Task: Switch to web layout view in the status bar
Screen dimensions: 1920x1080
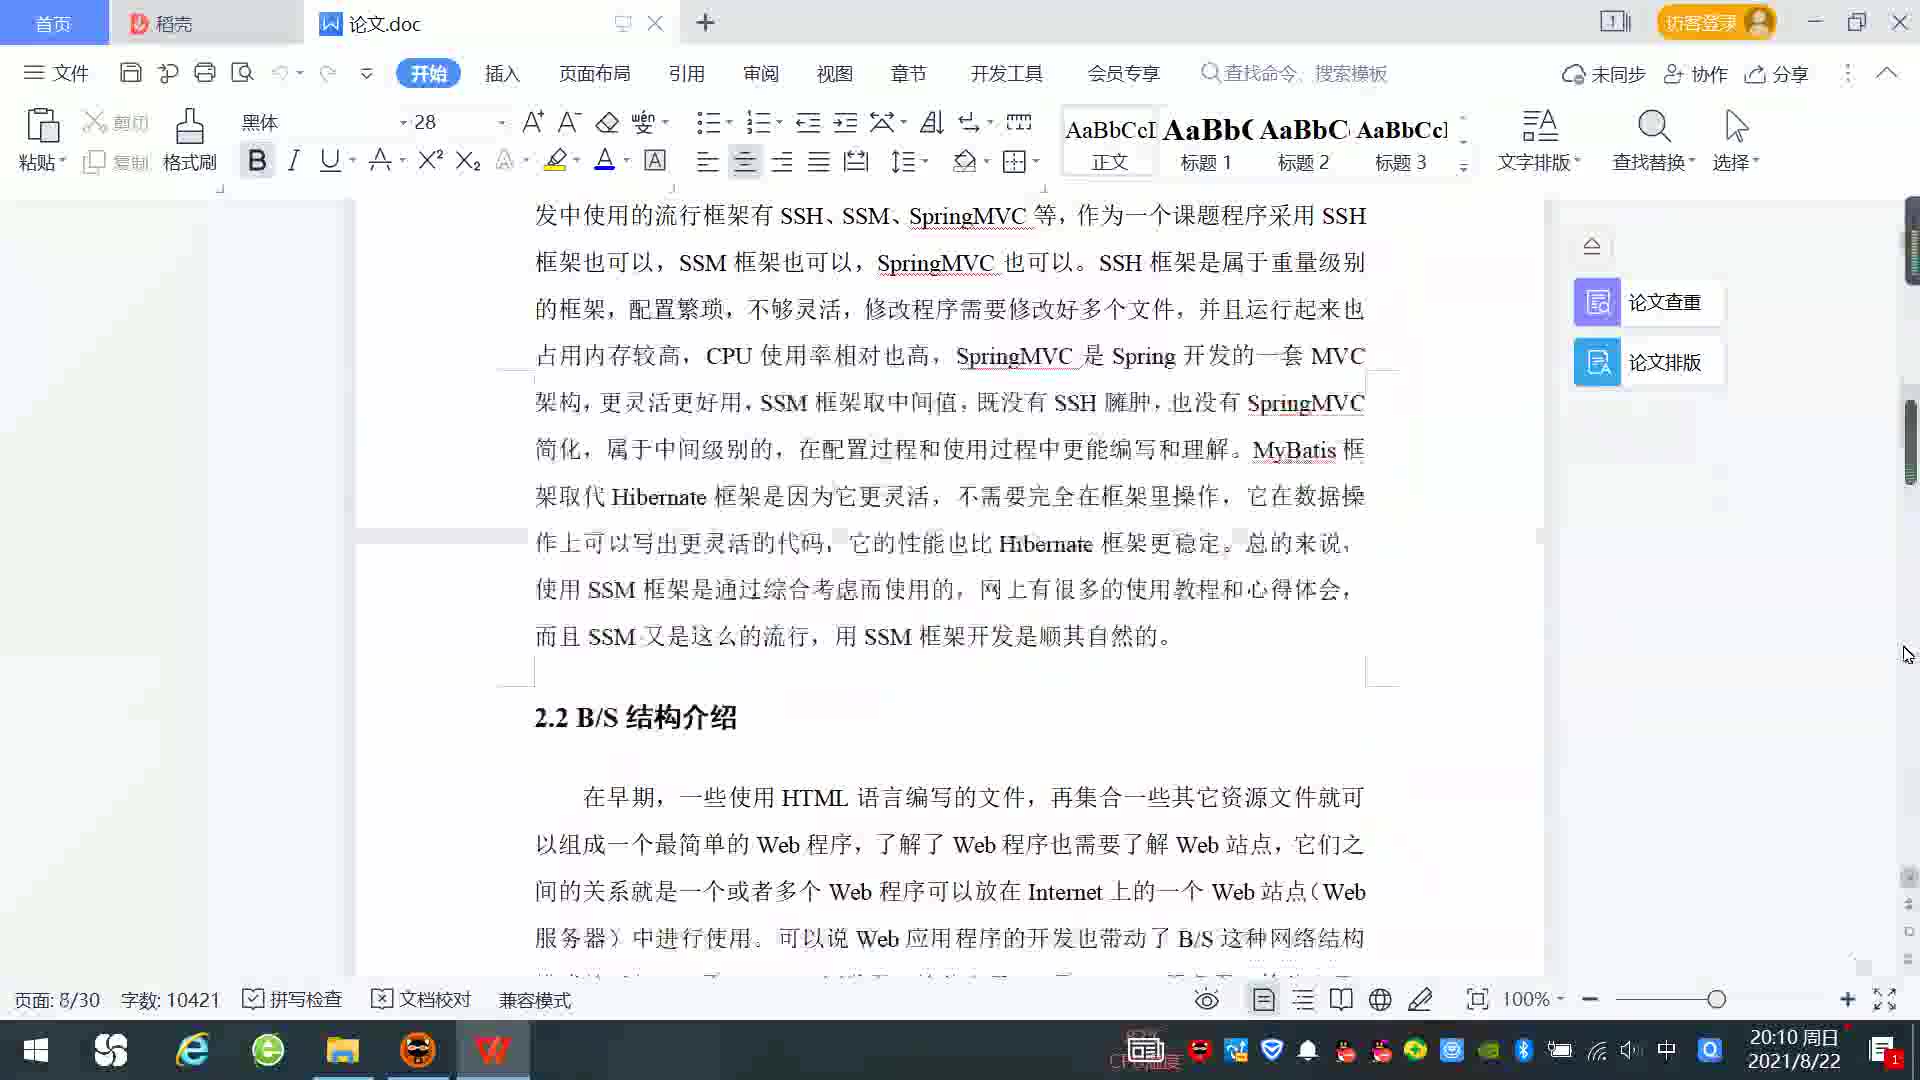Action: [x=1380, y=999]
